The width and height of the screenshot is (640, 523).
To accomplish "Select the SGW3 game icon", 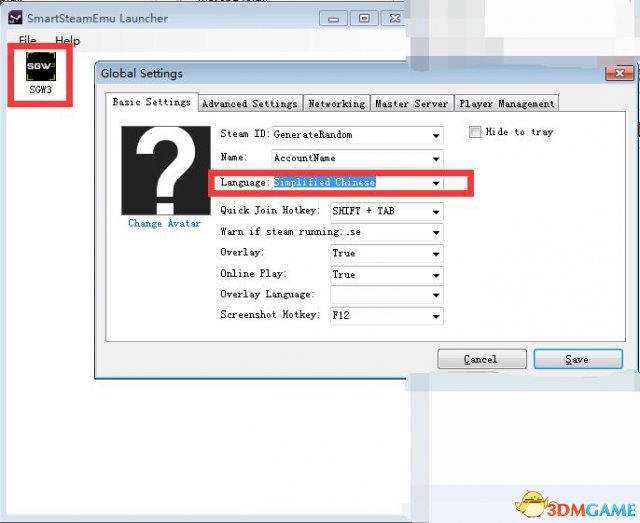I will coord(40,68).
